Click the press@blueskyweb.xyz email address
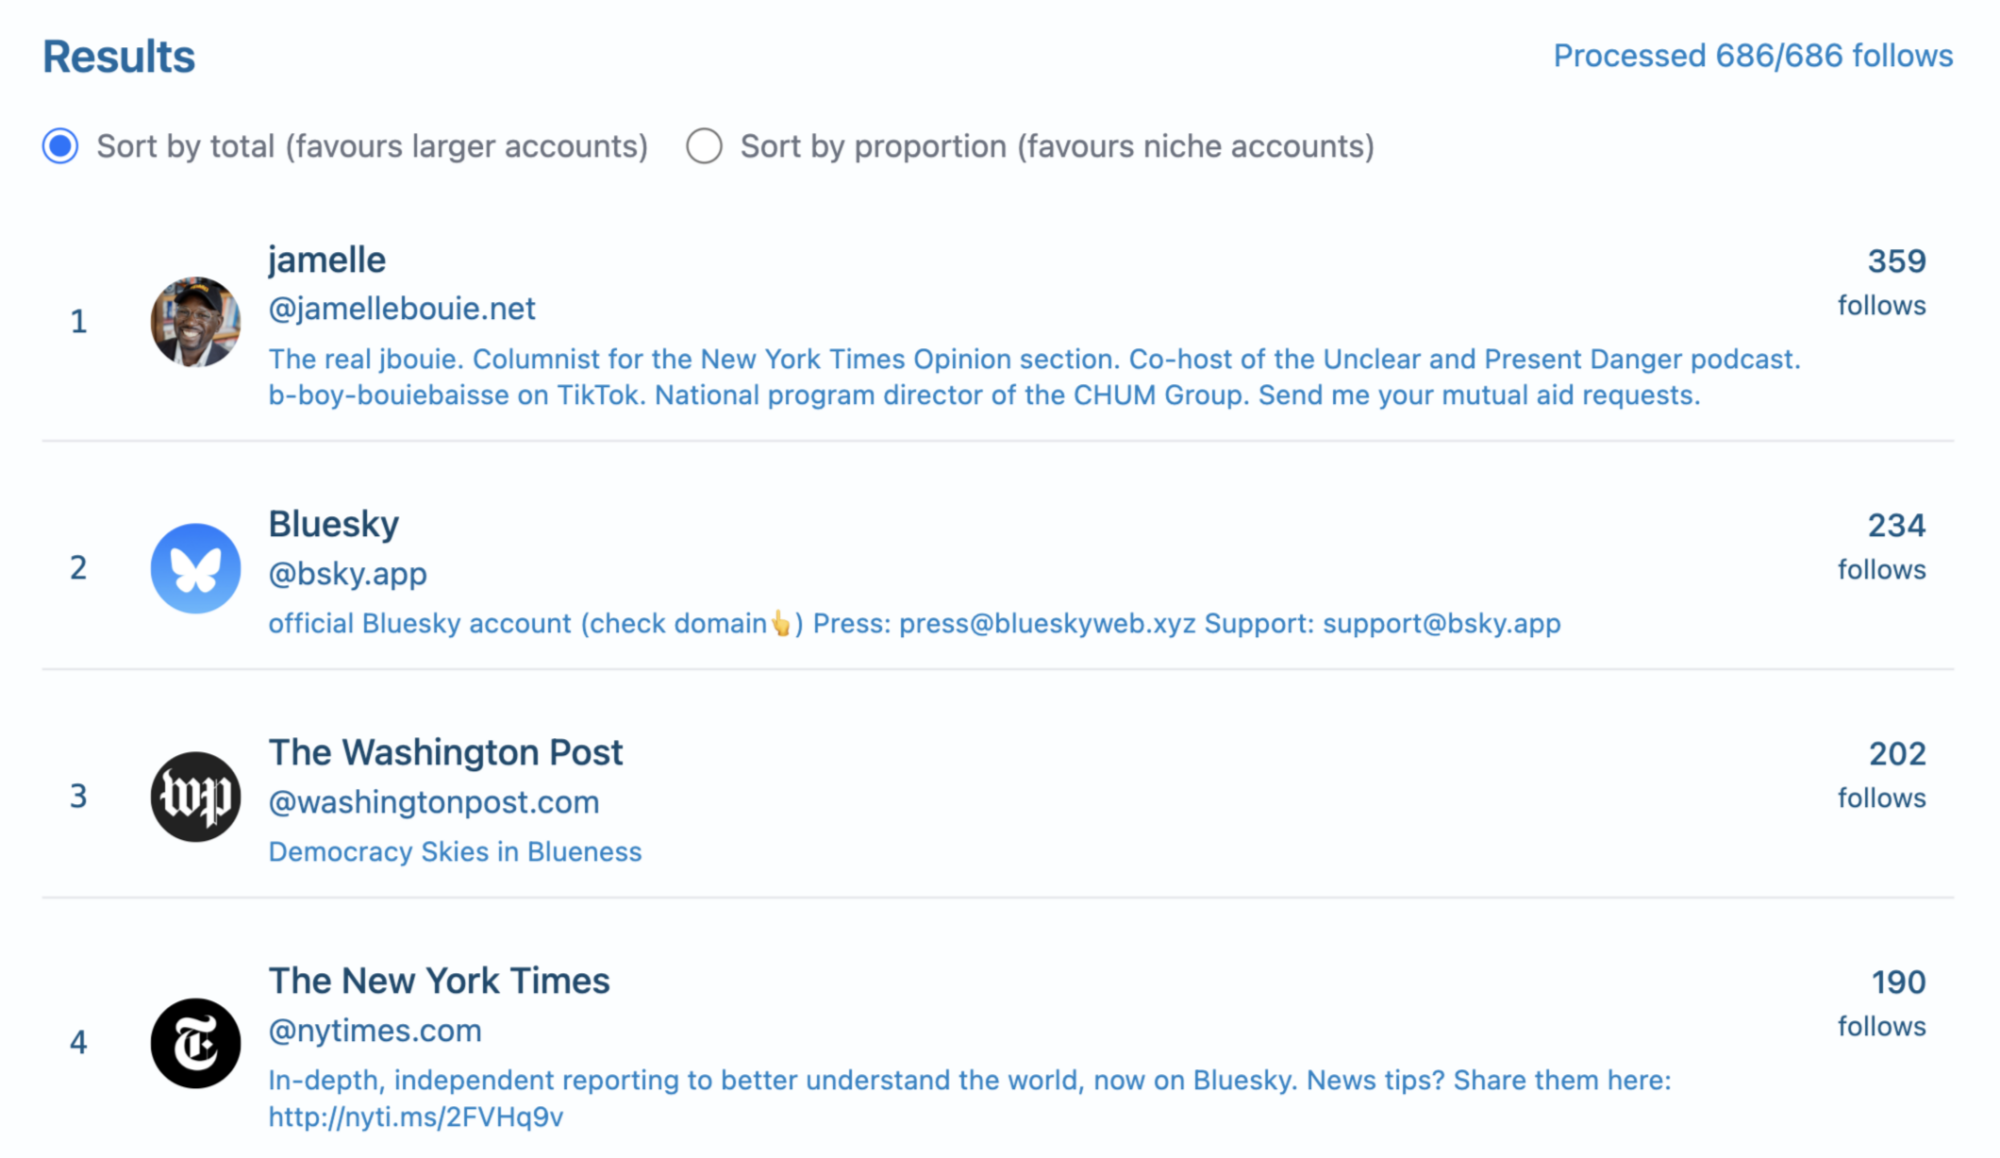2000x1158 pixels. point(1046,623)
